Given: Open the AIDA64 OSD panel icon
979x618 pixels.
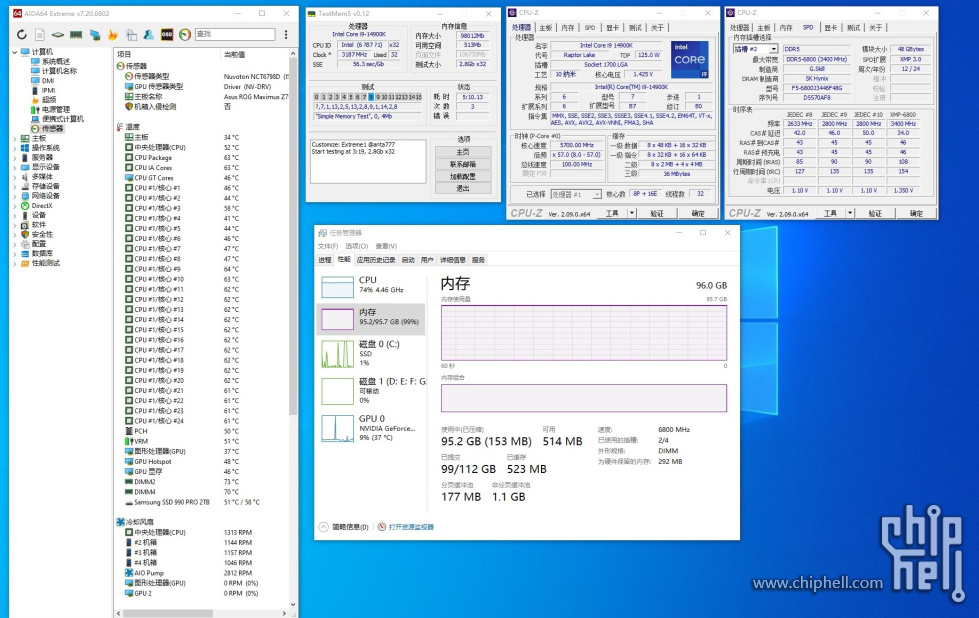Looking at the screenshot, I should pyautogui.click(x=167, y=35).
